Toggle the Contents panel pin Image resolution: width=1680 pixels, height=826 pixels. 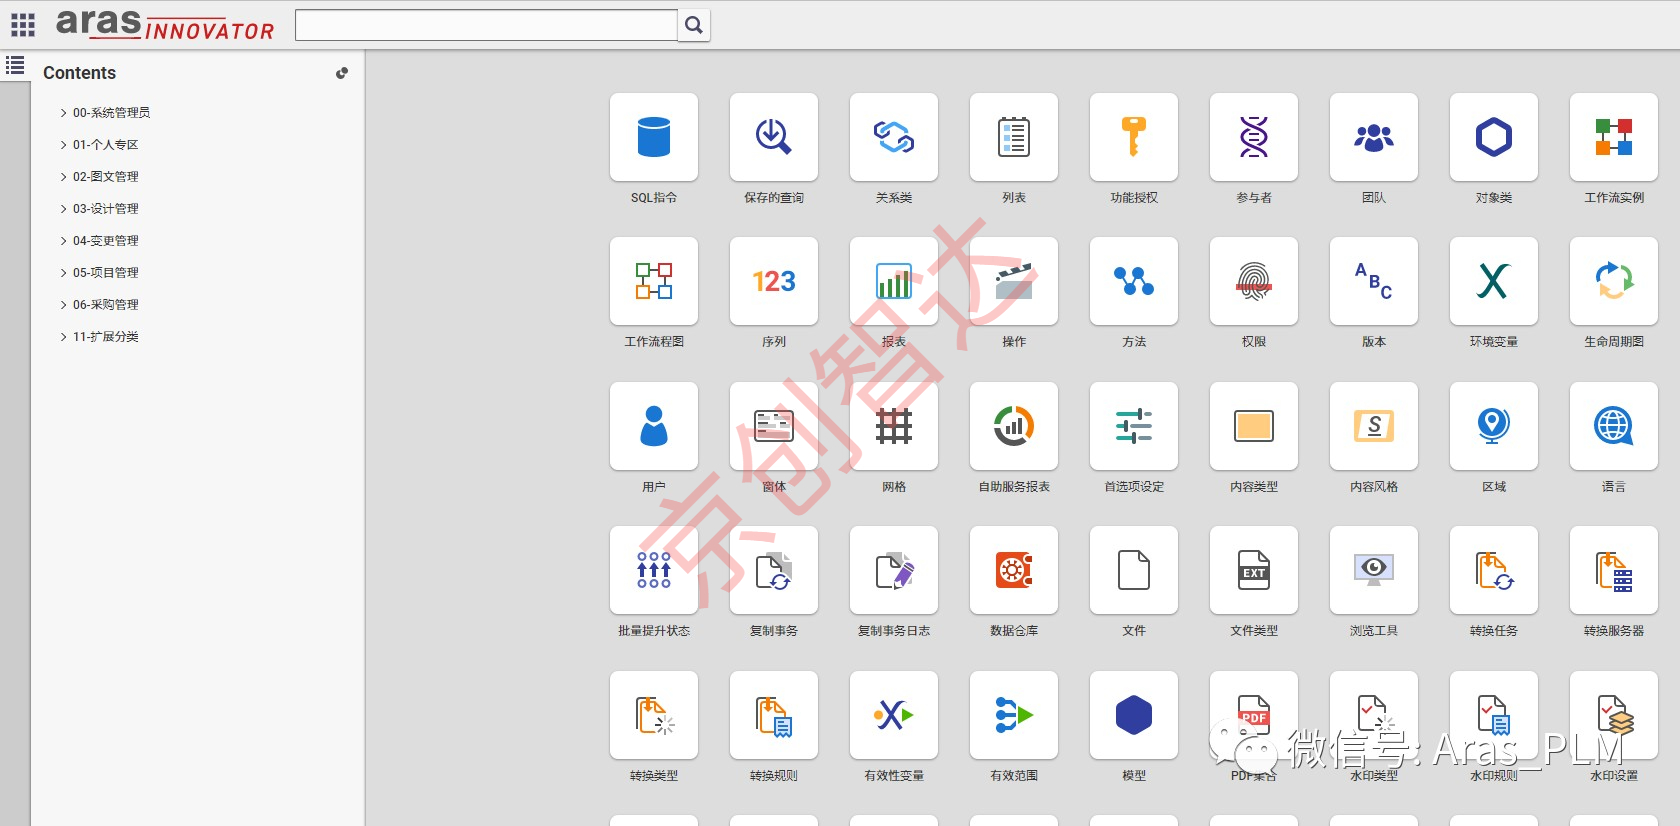342,73
